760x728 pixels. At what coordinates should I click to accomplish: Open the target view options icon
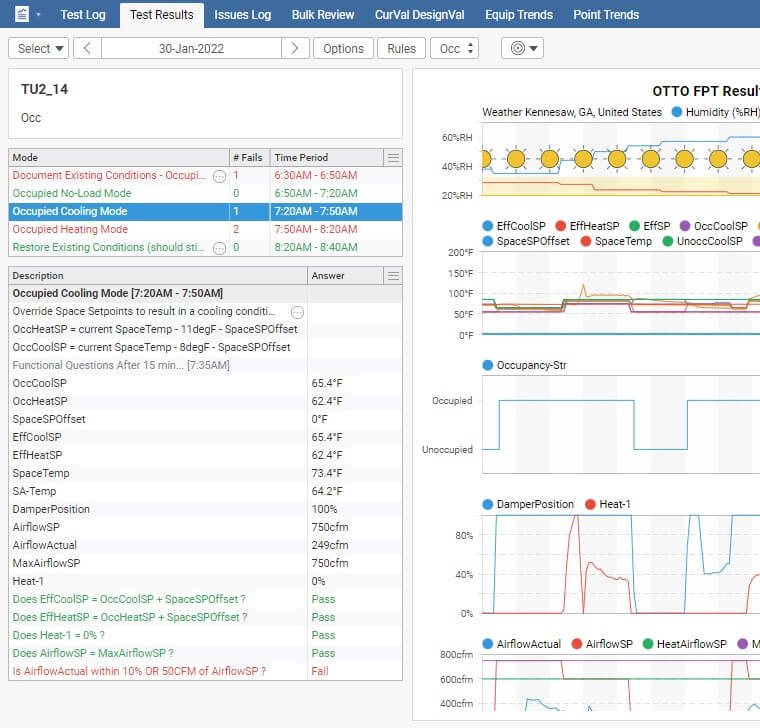tap(521, 48)
